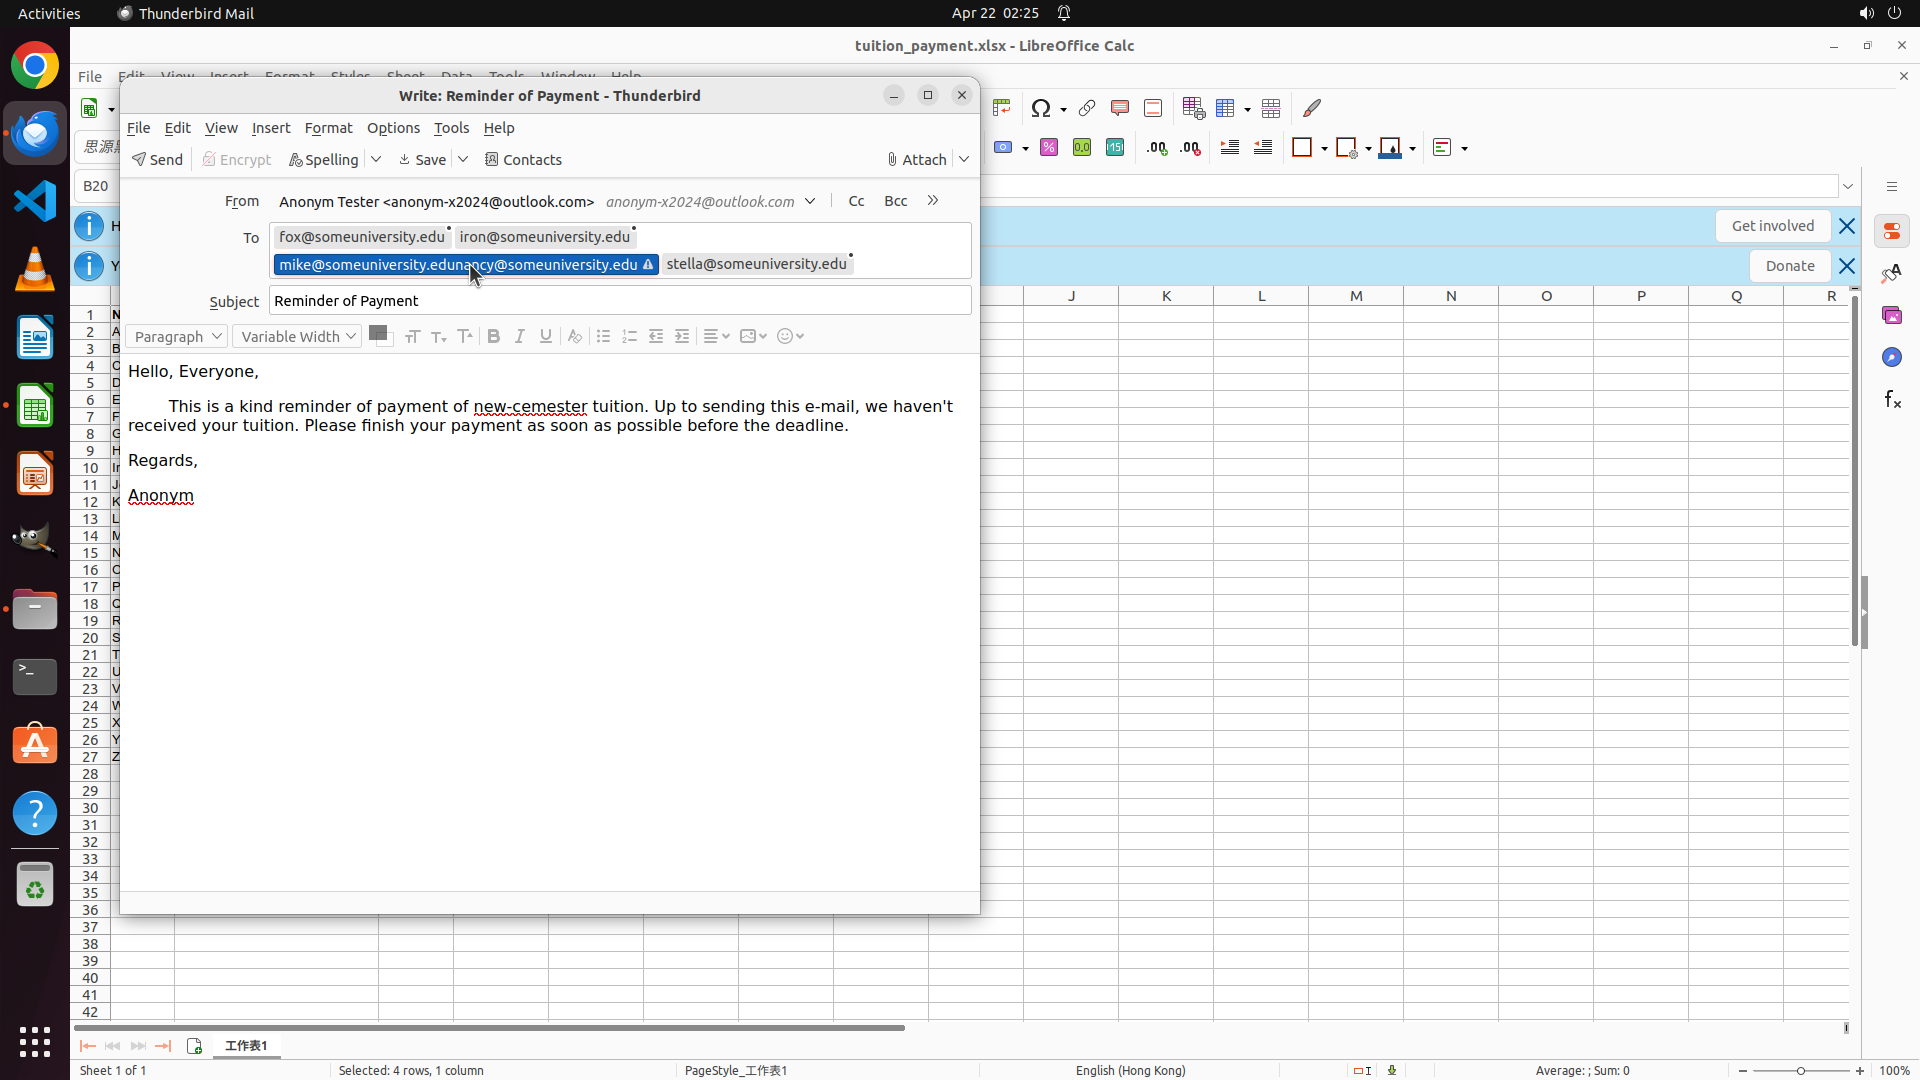Expand the From sender address dropdown
1920x1080 pixels.
(x=810, y=201)
